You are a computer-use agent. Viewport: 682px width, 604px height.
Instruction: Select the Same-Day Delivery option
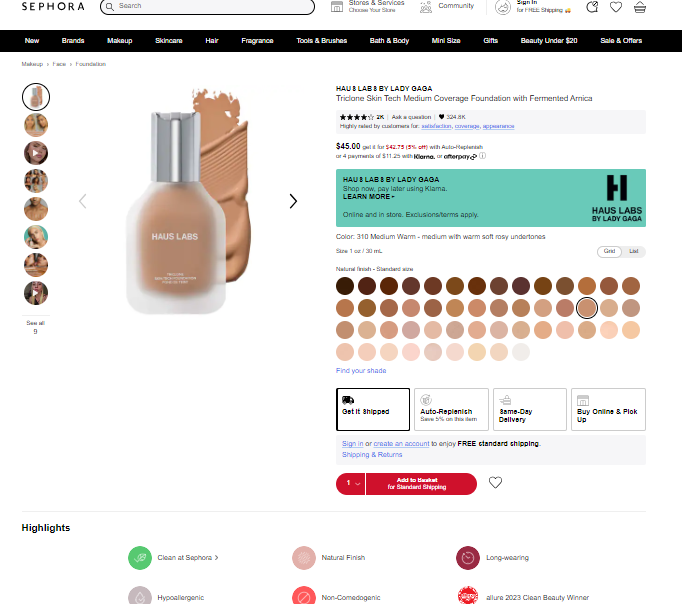[530, 410]
